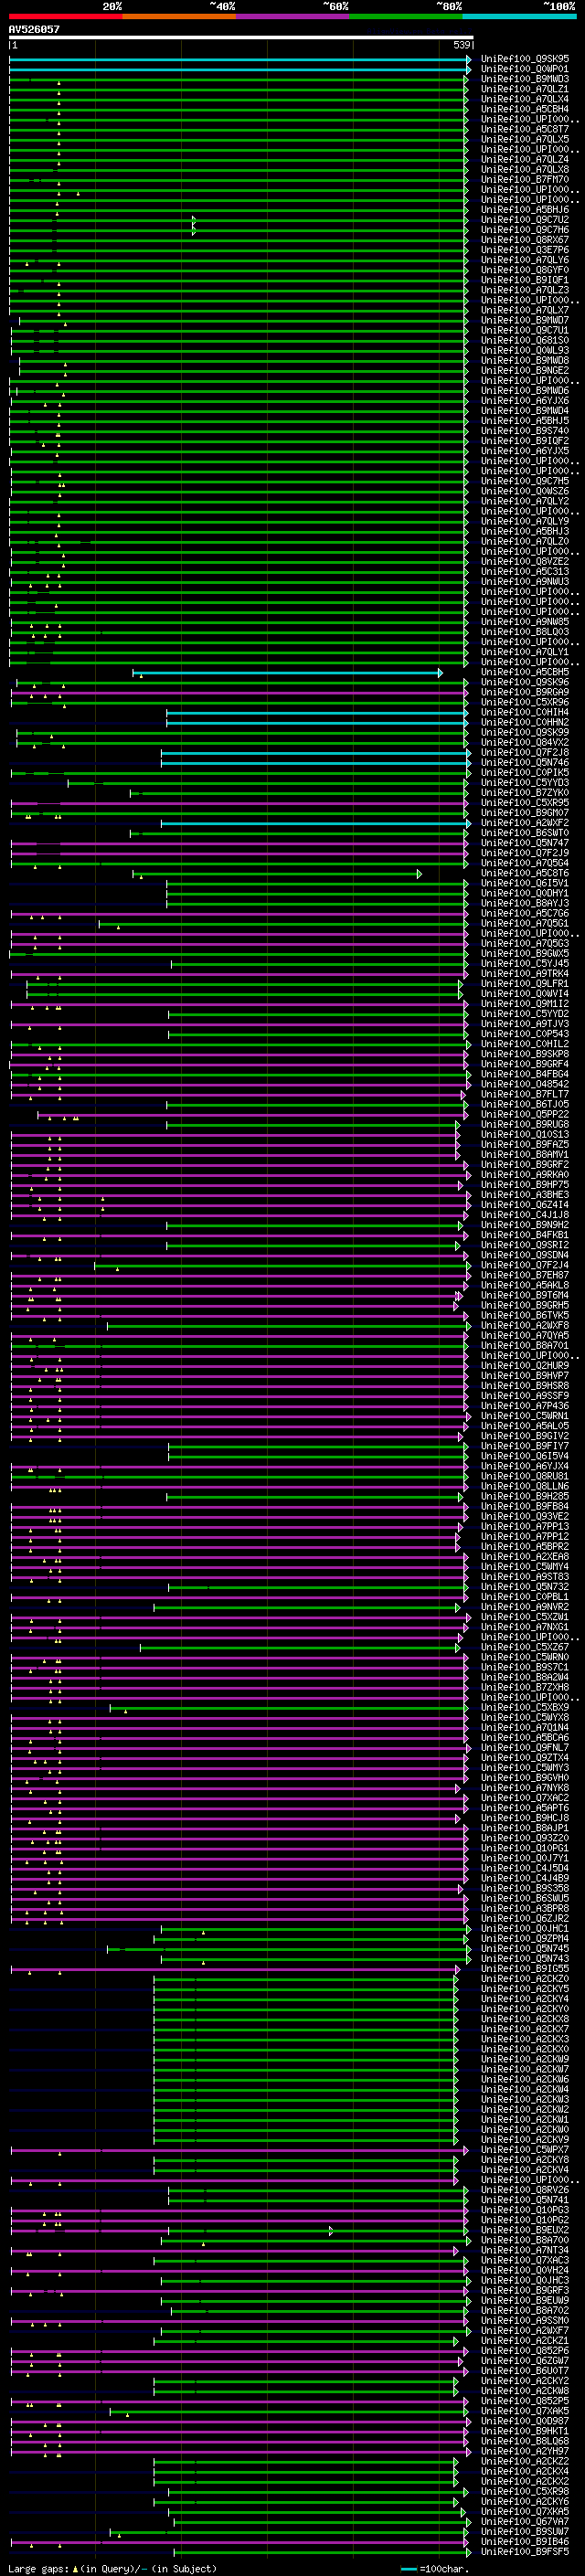585x2576 pixels.
Task: Select the label UniRef100_Q0D987
Action: 525,2422
